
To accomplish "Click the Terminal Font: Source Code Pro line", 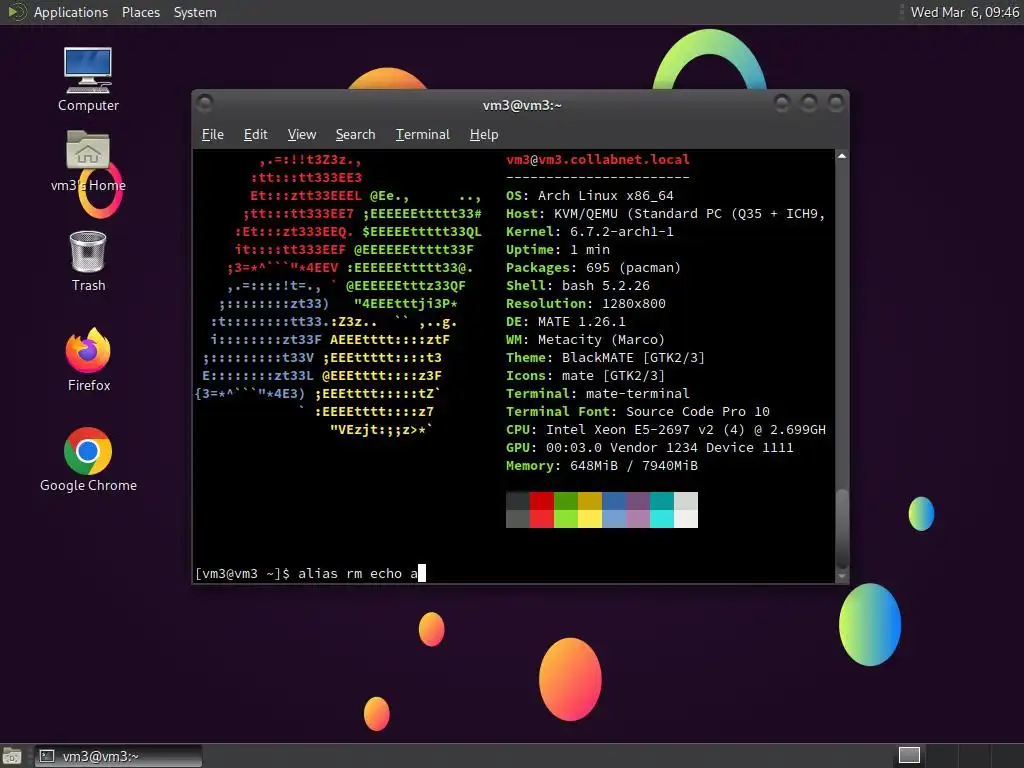I will pyautogui.click(x=637, y=411).
